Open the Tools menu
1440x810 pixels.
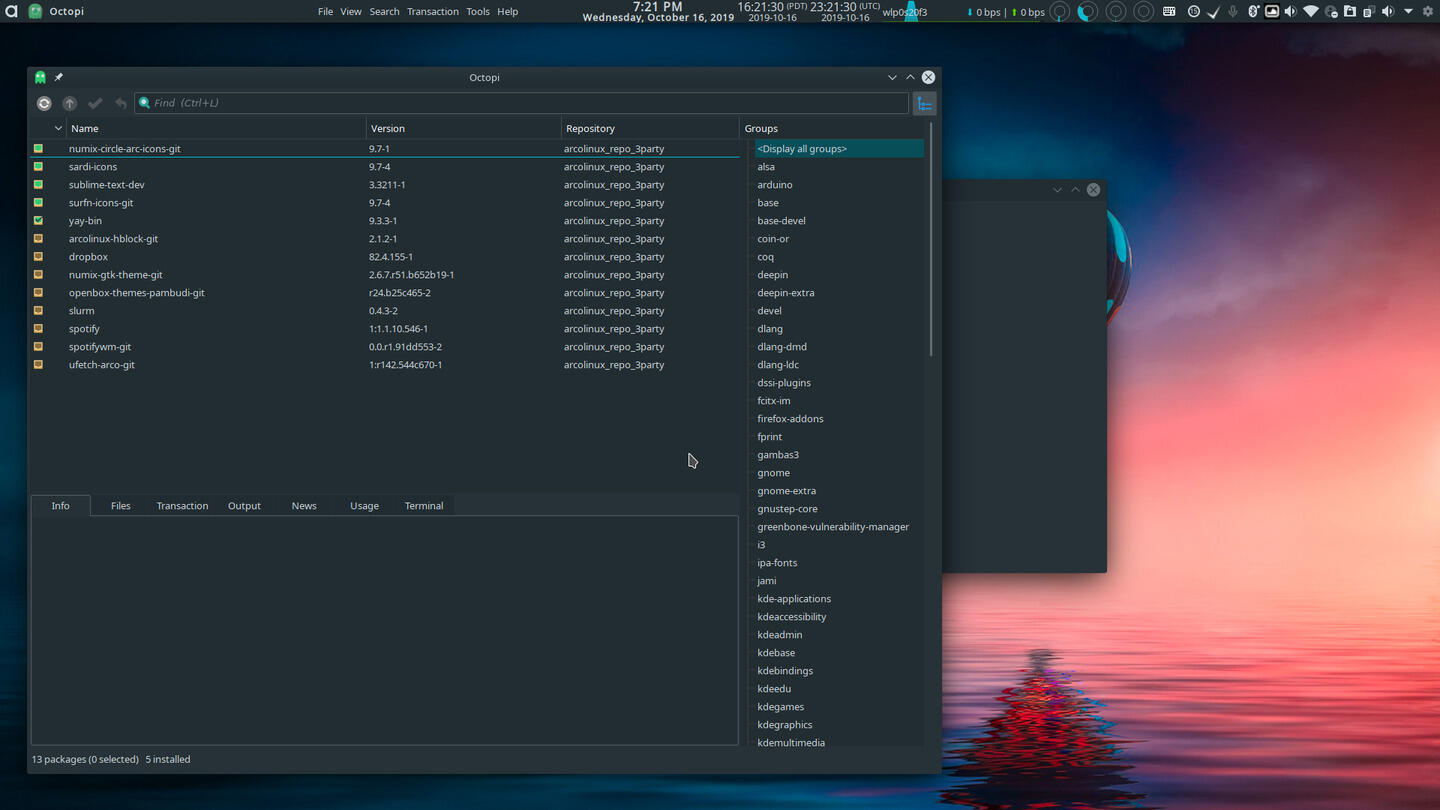pyautogui.click(x=478, y=11)
